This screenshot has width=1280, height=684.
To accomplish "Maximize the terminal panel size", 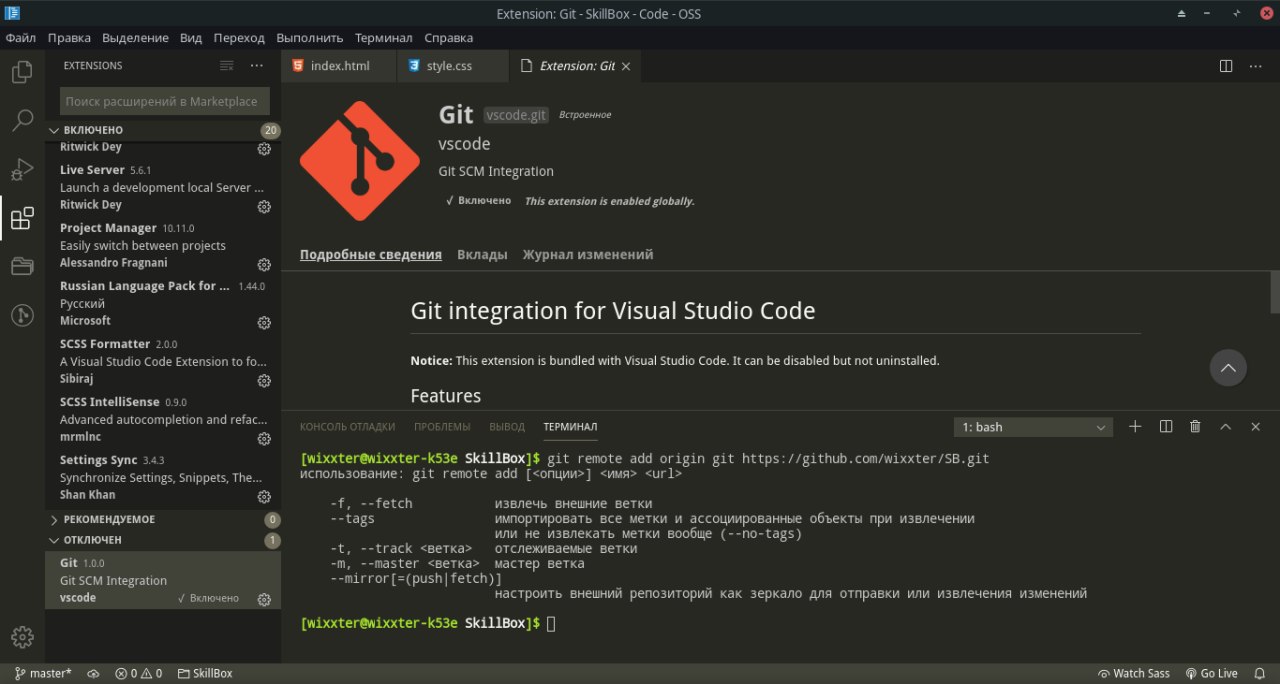I will click(1225, 427).
